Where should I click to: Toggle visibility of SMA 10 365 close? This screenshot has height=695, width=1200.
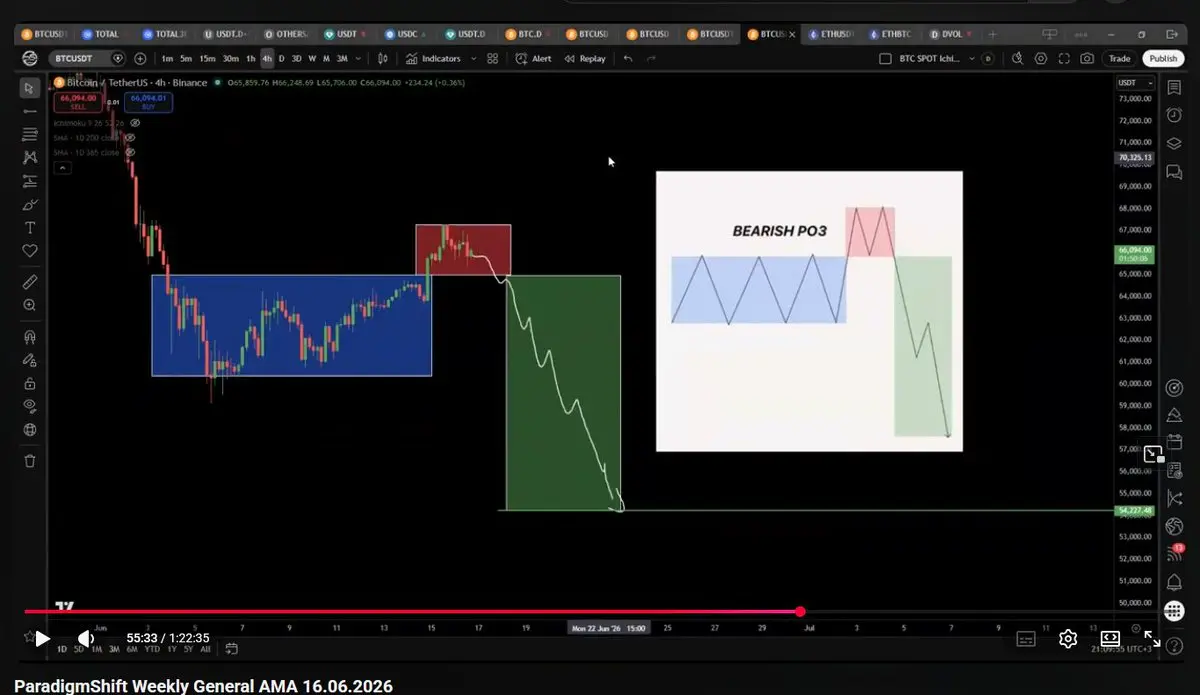[x=130, y=152]
